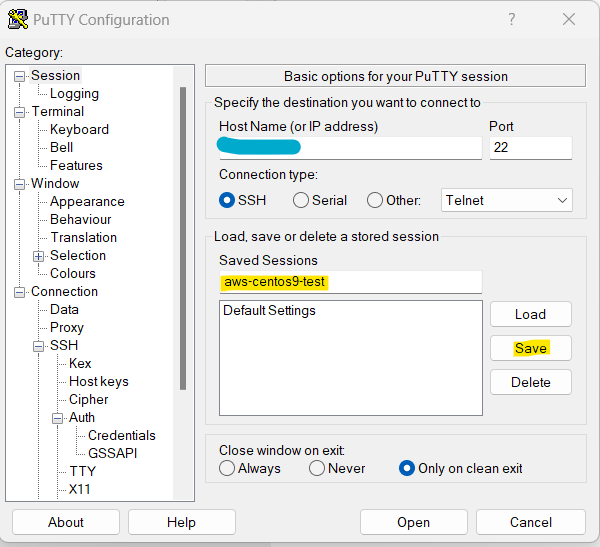Open Terminal category
The image size is (600, 547).
58,111
